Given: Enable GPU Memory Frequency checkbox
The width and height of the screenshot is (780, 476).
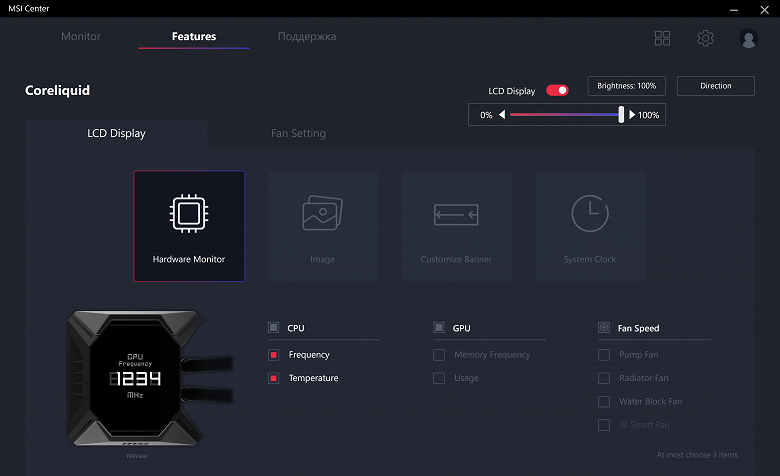Looking at the screenshot, I should 439,355.
